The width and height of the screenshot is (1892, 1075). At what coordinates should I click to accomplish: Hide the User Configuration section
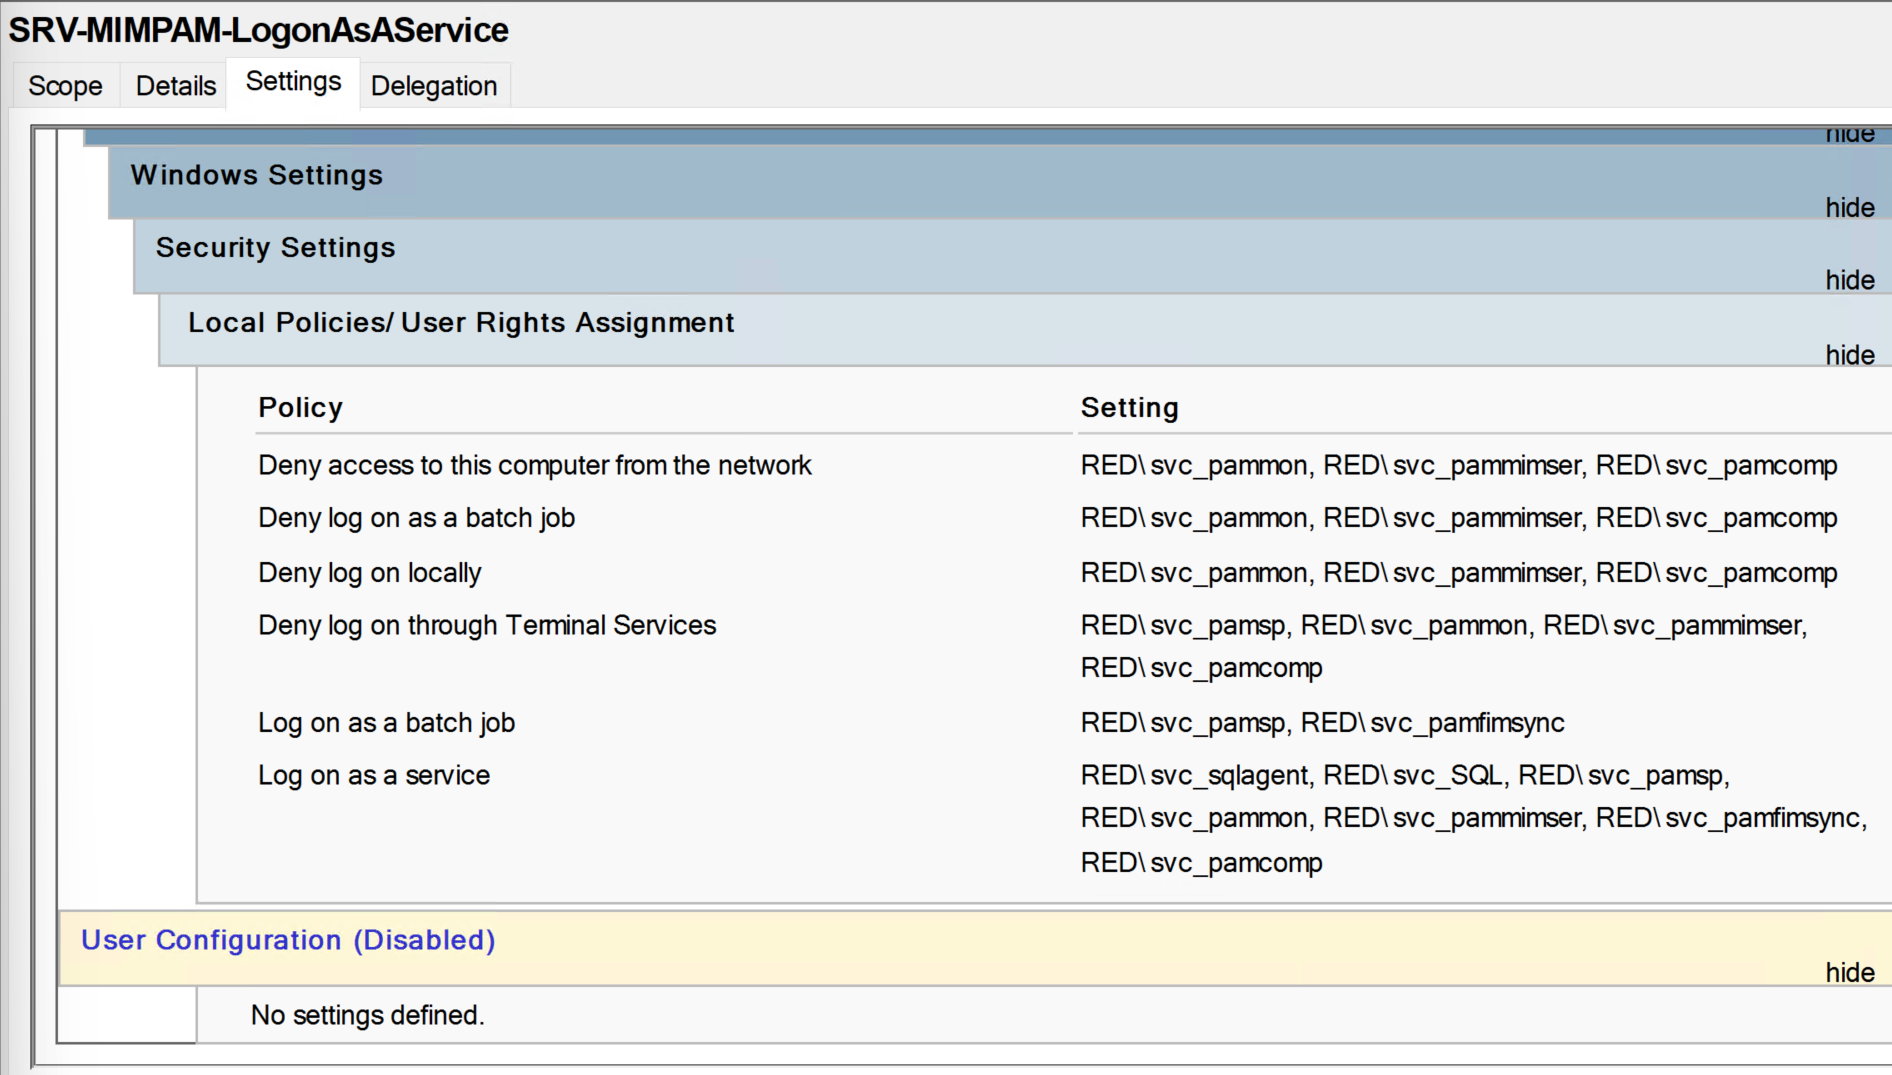1849,973
